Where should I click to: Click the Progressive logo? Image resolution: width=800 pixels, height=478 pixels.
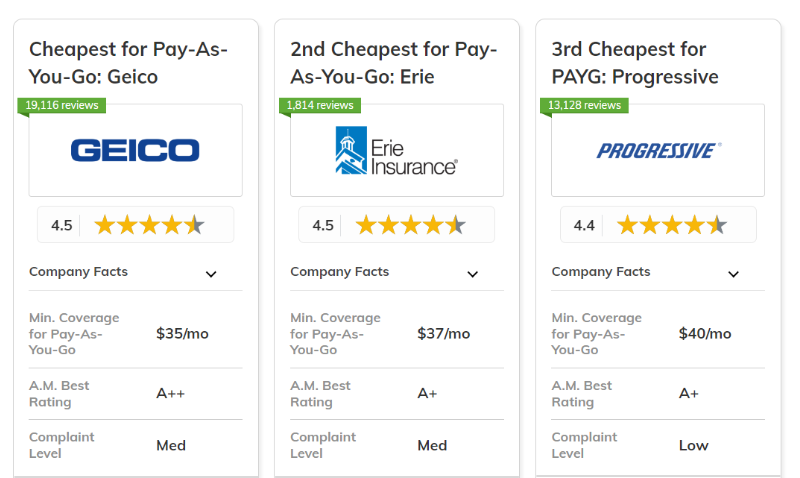658,151
